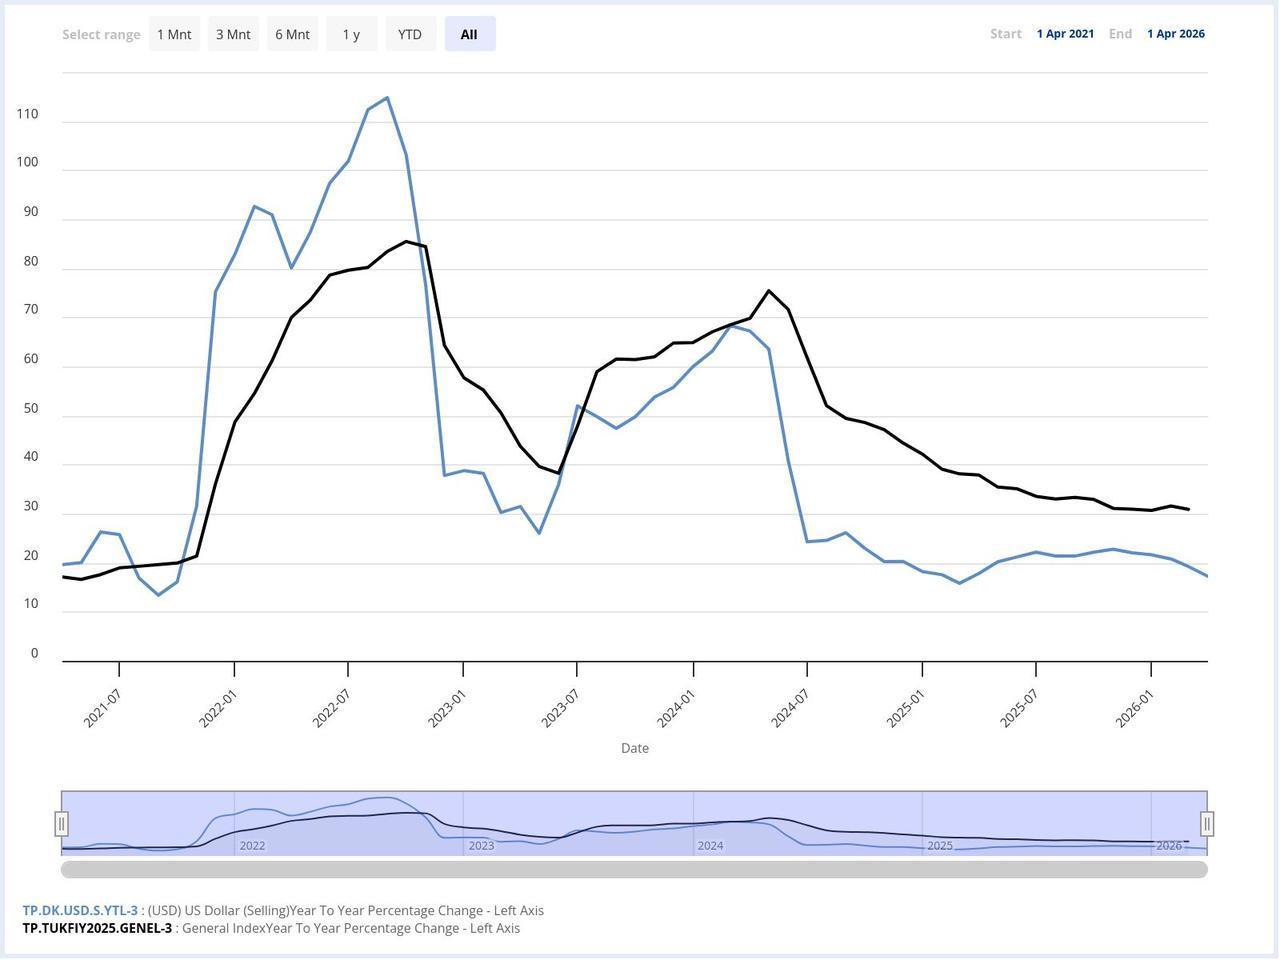Image resolution: width=1280 pixels, height=960 pixels.
Task: Select the 3 Mnt range option
Action: click(x=233, y=33)
